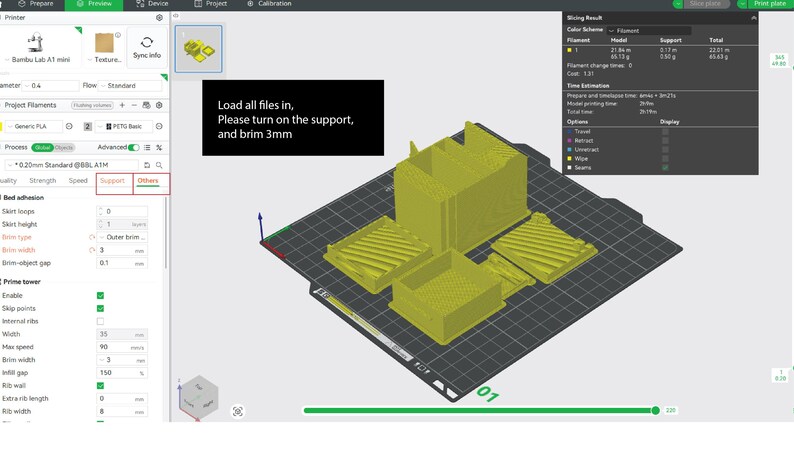Click the Sync info icon
The width and height of the screenshot is (794, 450).
tap(147, 43)
